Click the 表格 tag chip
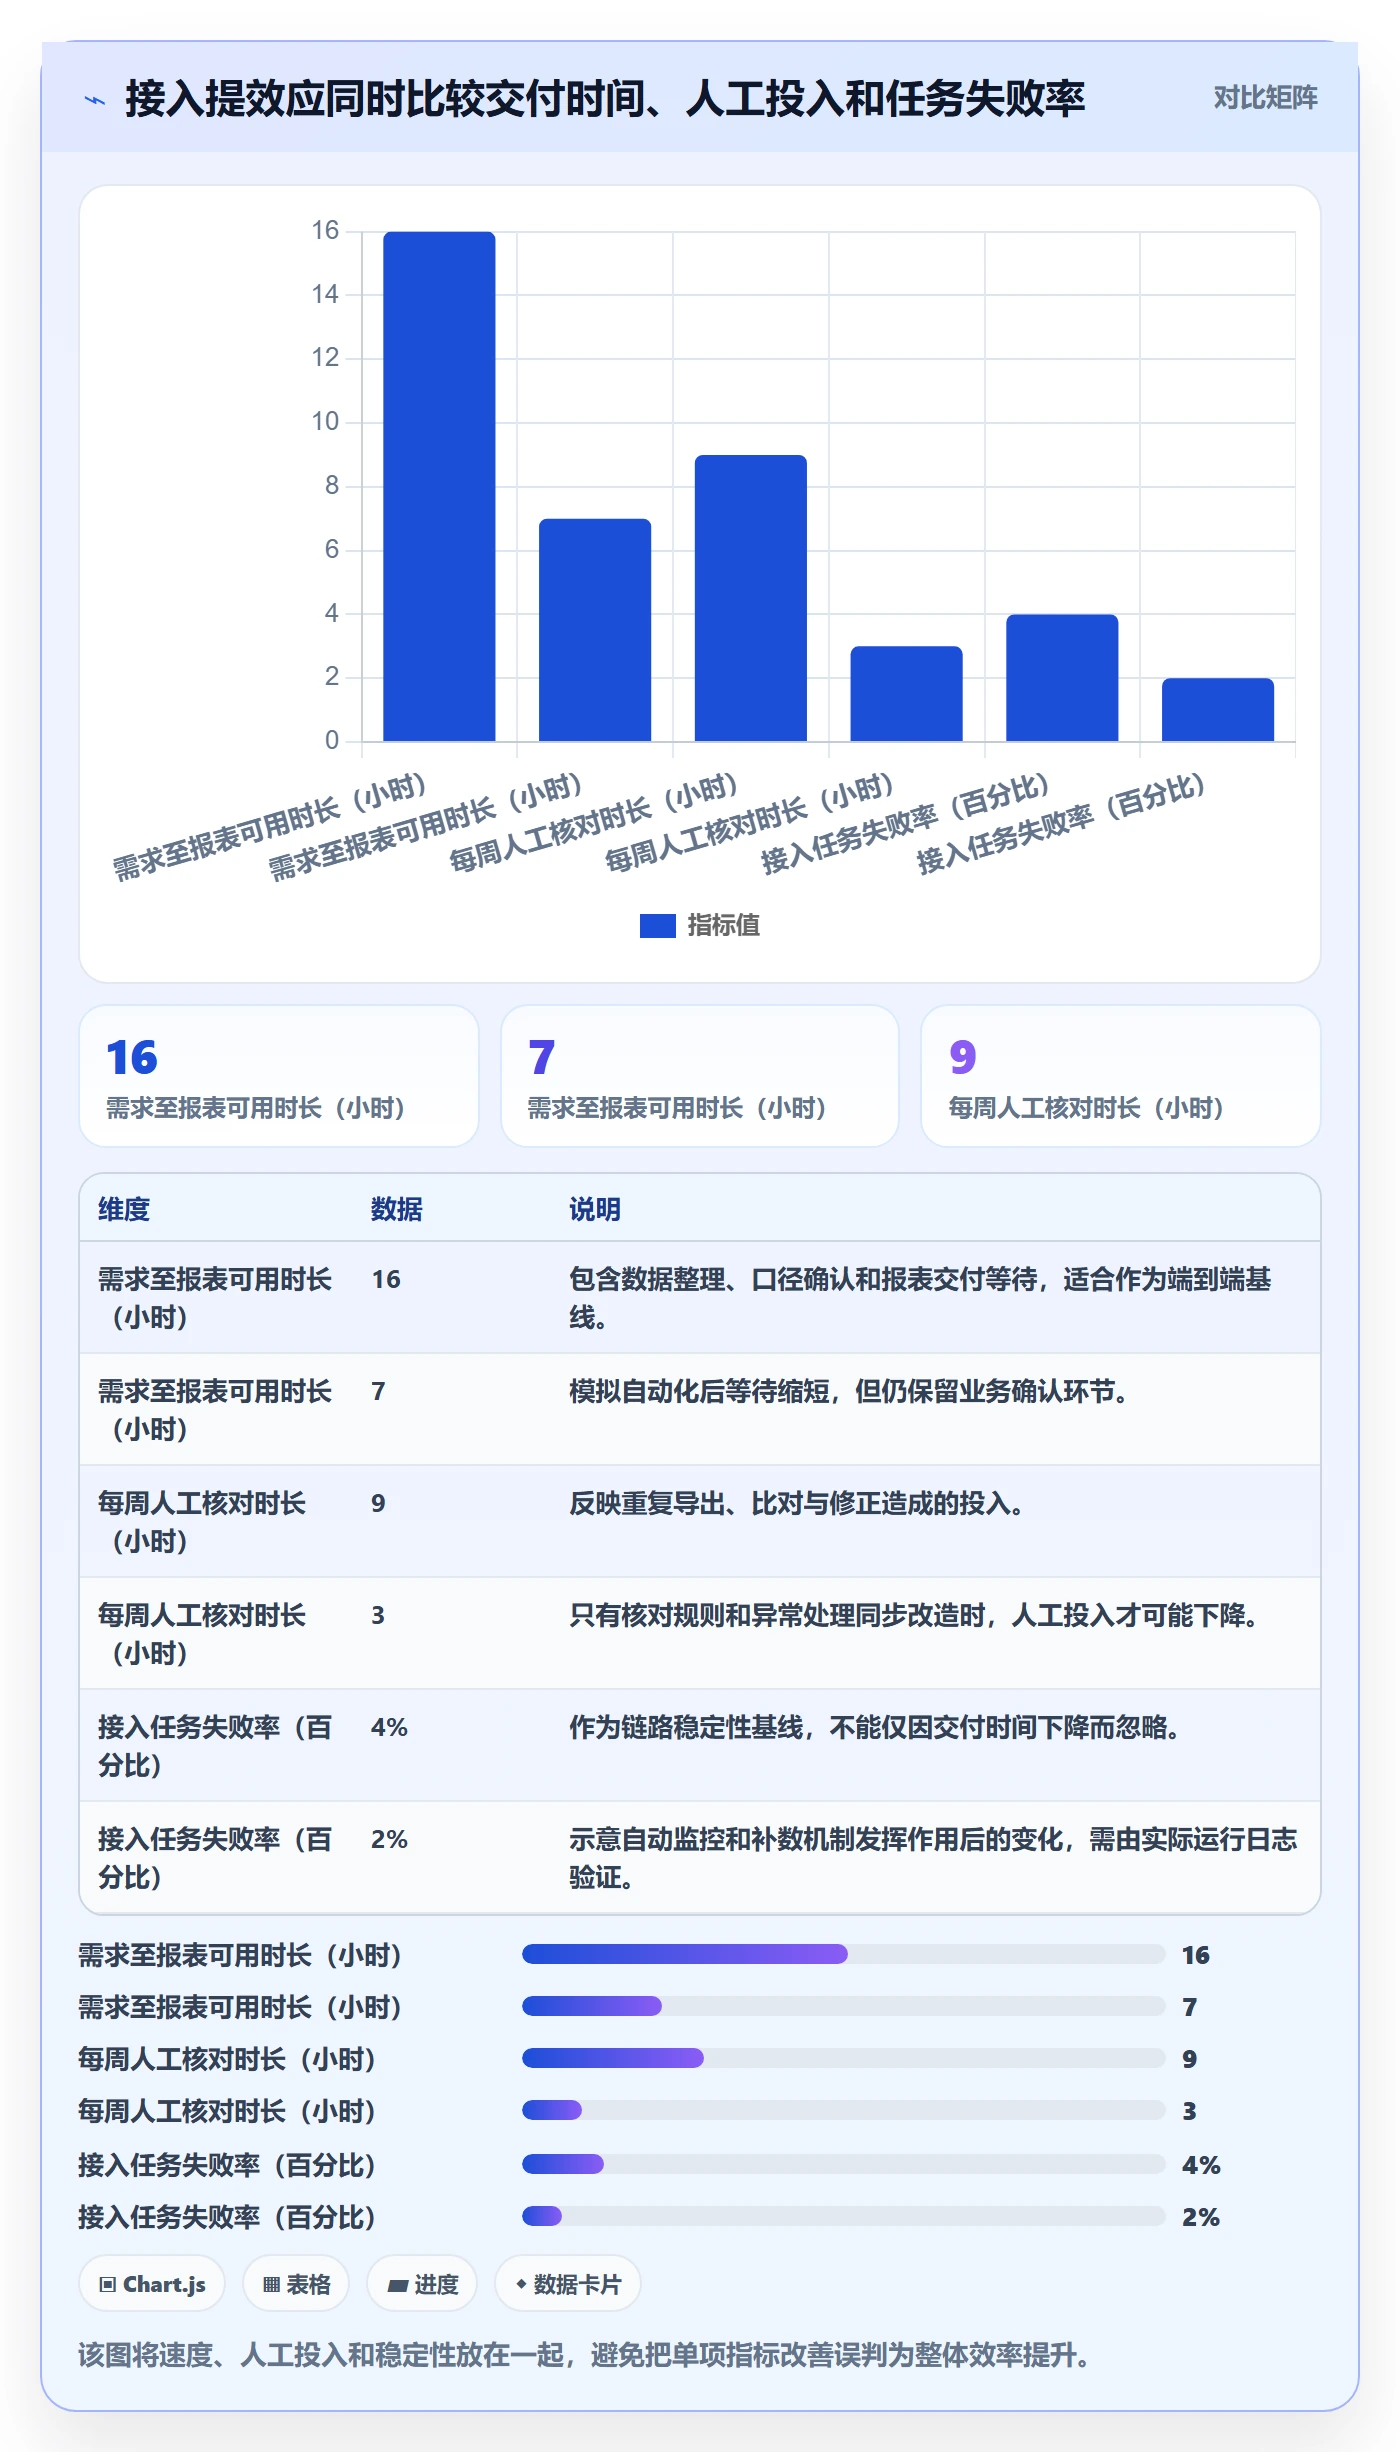Image resolution: width=1400 pixels, height=2452 pixels. coord(296,2284)
